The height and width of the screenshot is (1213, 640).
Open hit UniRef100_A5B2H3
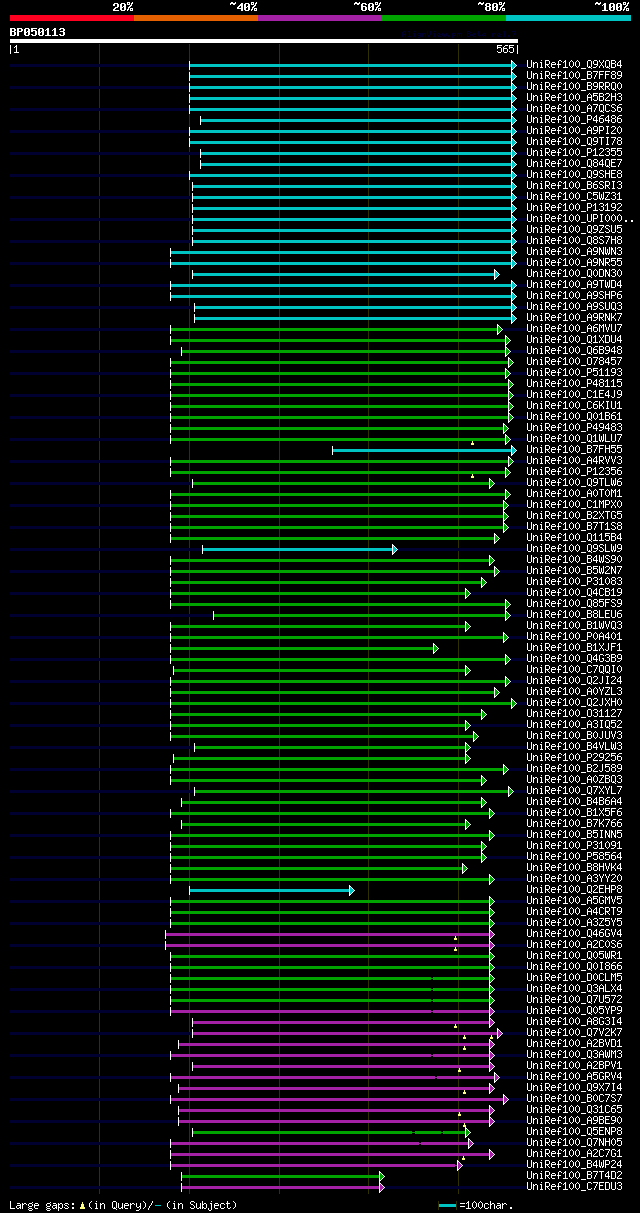[x=574, y=98]
